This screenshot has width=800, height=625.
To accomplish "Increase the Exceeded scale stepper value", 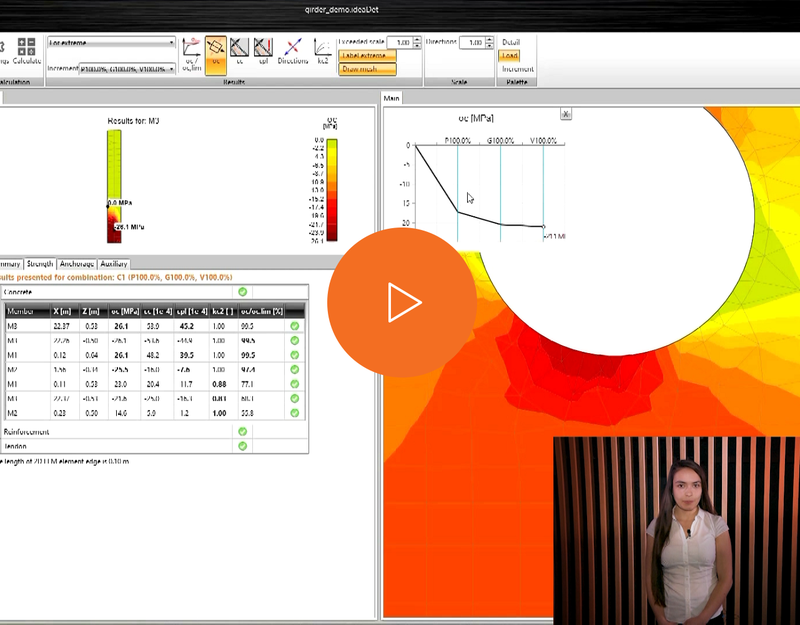I will 417,39.
